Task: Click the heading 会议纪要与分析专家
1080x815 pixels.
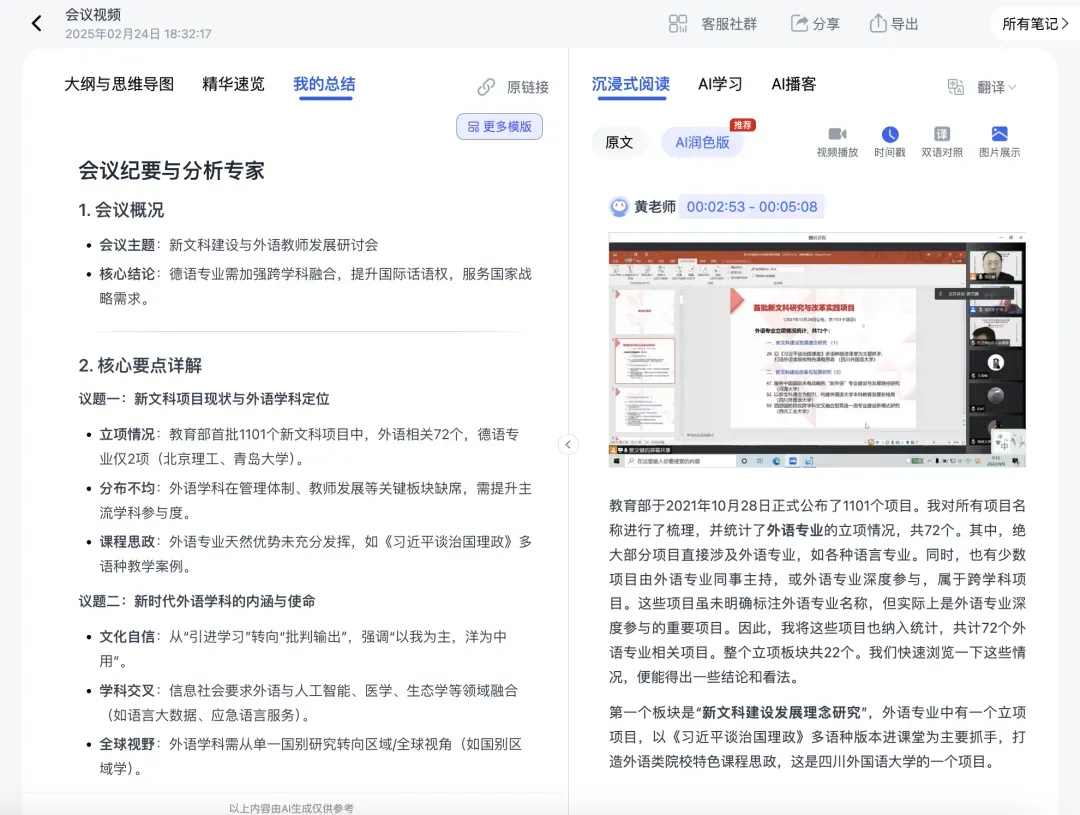Action: tap(172, 170)
